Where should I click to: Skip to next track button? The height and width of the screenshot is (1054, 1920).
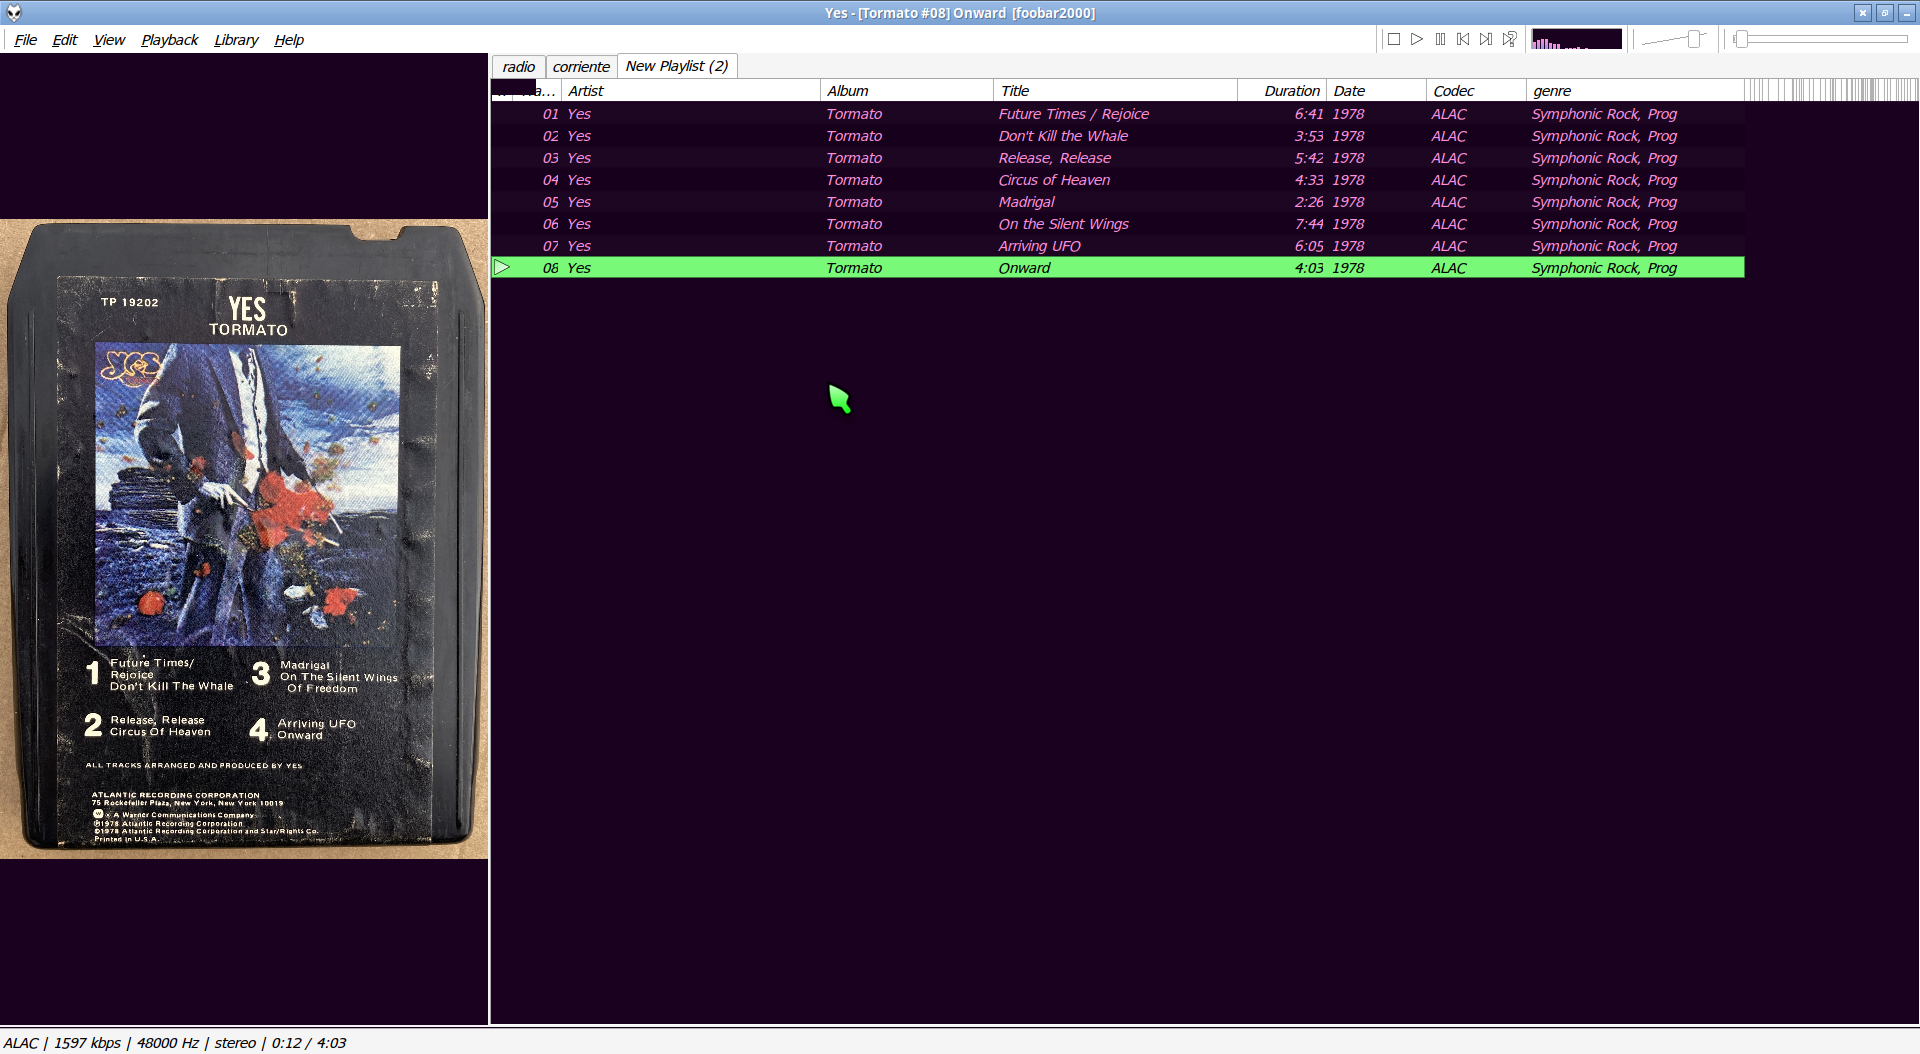click(1486, 39)
